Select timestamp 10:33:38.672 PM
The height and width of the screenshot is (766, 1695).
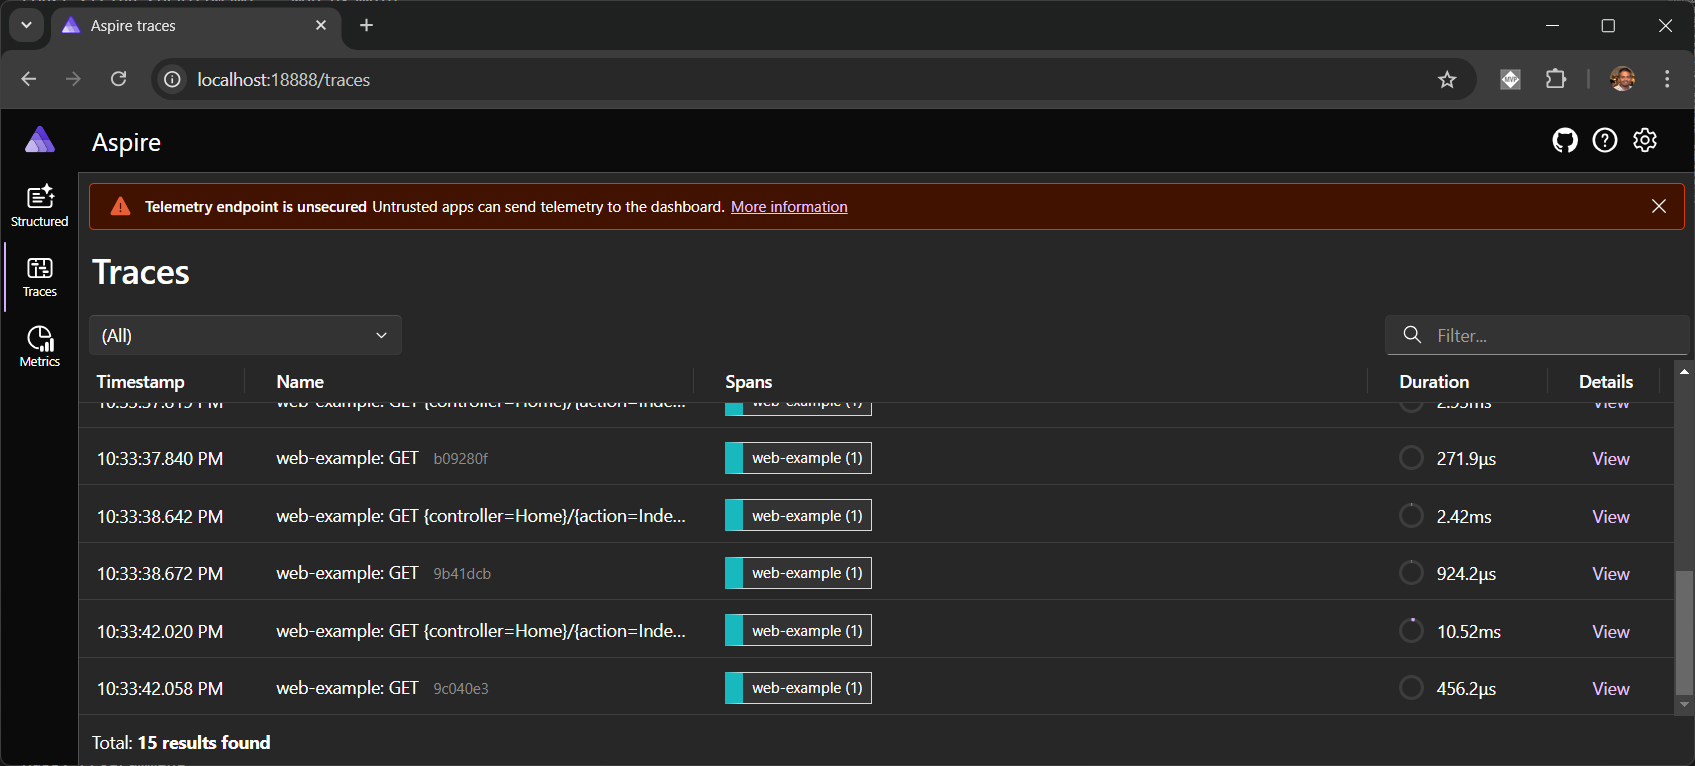pos(160,574)
